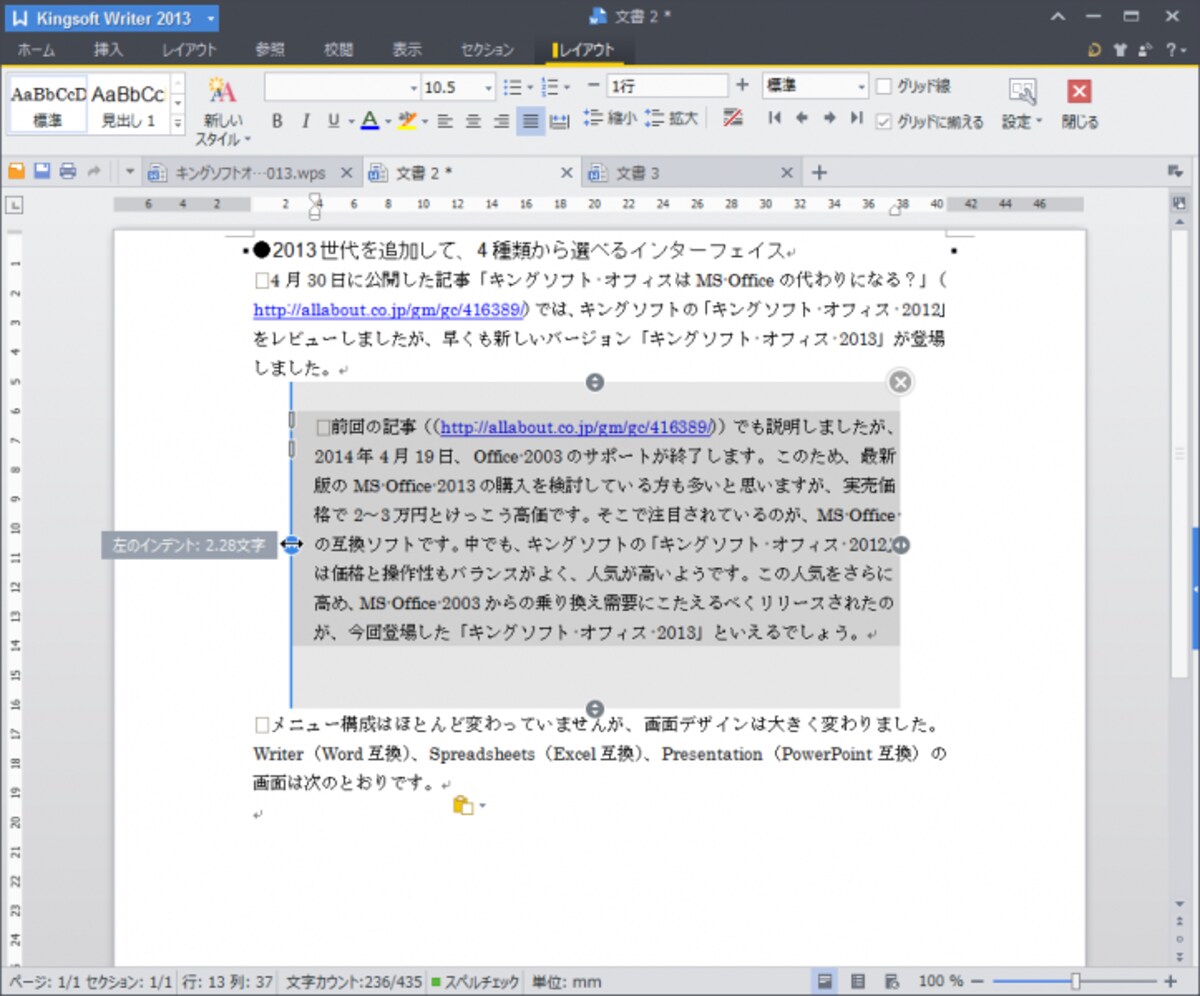Jump to the last paragraph
The width and height of the screenshot is (1200, 996).
pos(856,118)
